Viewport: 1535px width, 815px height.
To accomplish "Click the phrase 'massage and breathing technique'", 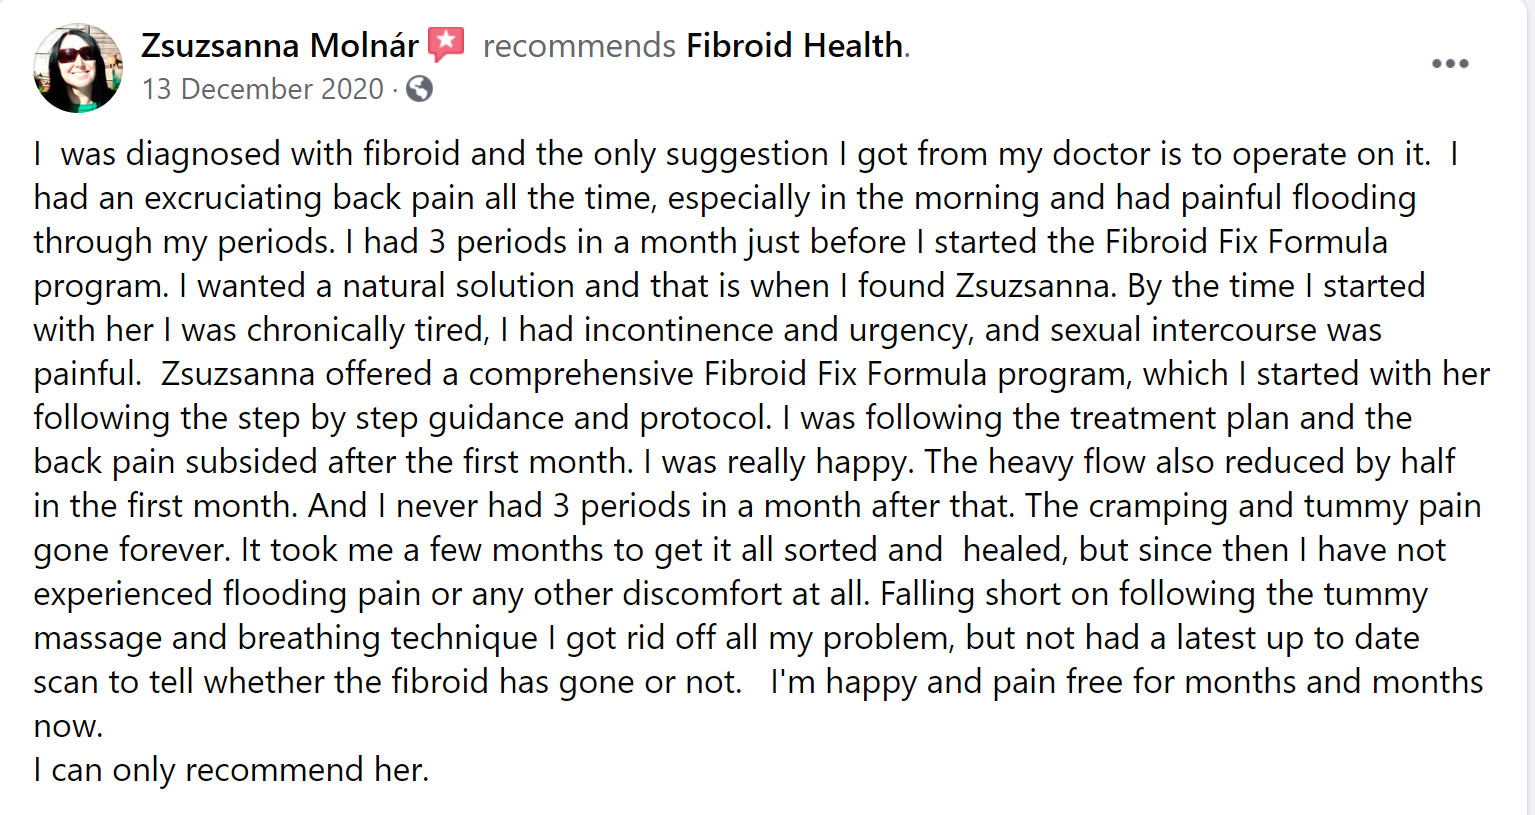I will click(x=286, y=638).
